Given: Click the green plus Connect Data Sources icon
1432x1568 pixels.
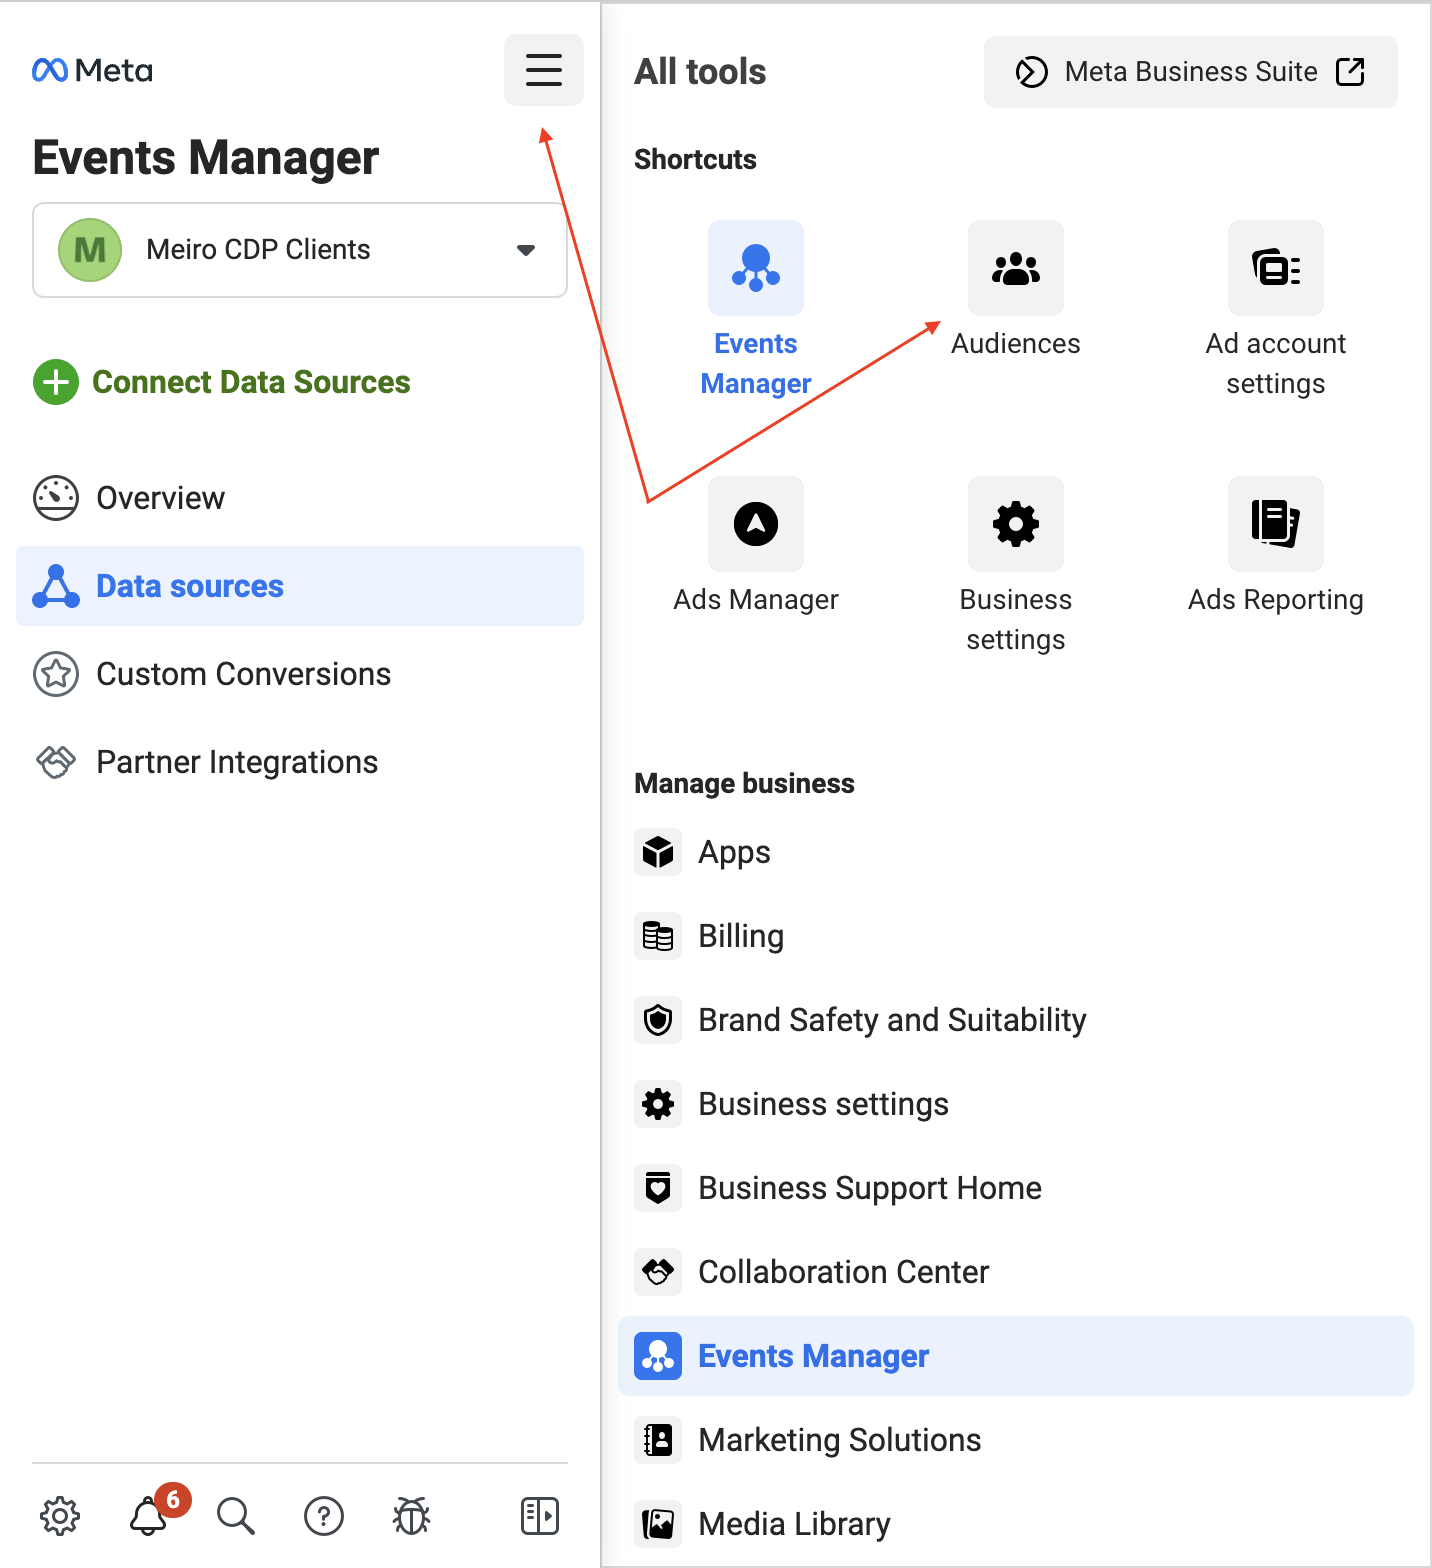Looking at the screenshot, I should click(56, 382).
